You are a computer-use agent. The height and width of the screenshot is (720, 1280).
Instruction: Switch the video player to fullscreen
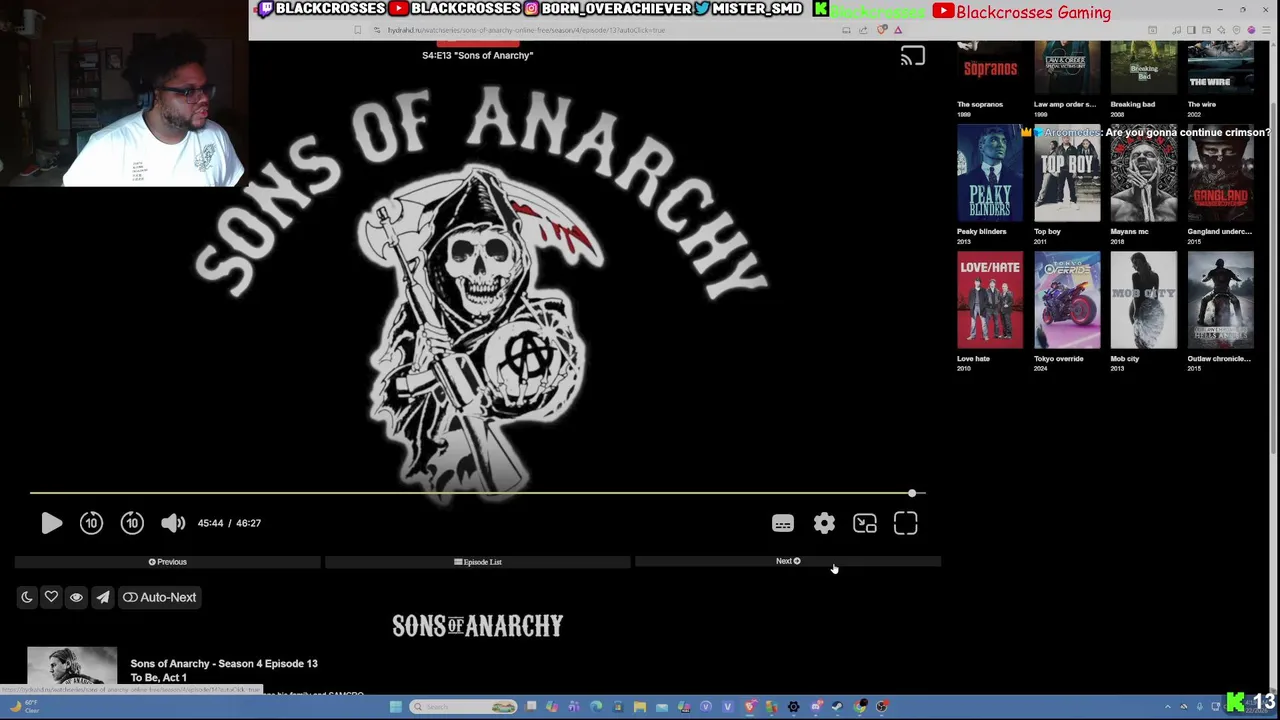coord(906,524)
